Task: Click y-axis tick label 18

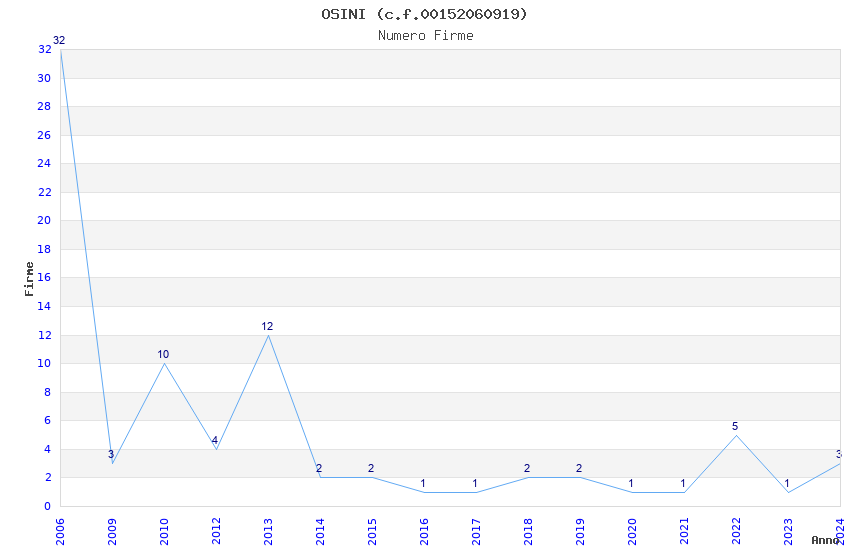Action: point(44,249)
